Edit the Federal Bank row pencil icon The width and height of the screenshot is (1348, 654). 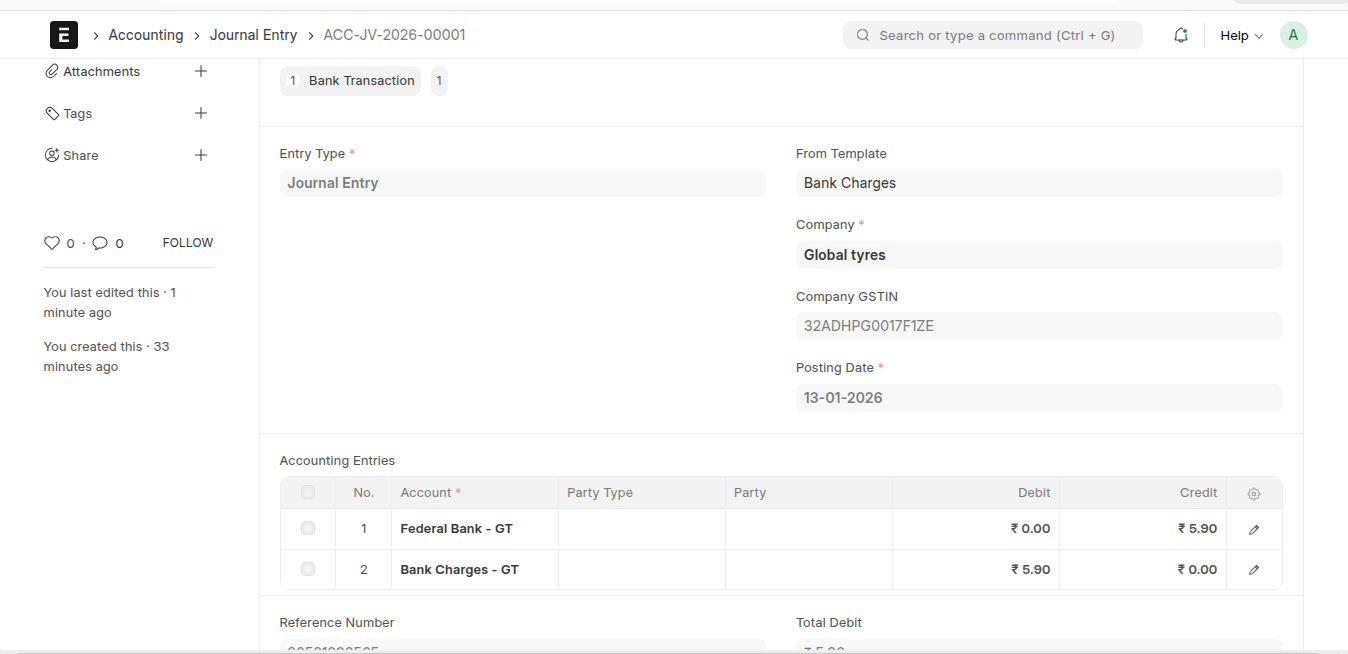pyautogui.click(x=1254, y=529)
